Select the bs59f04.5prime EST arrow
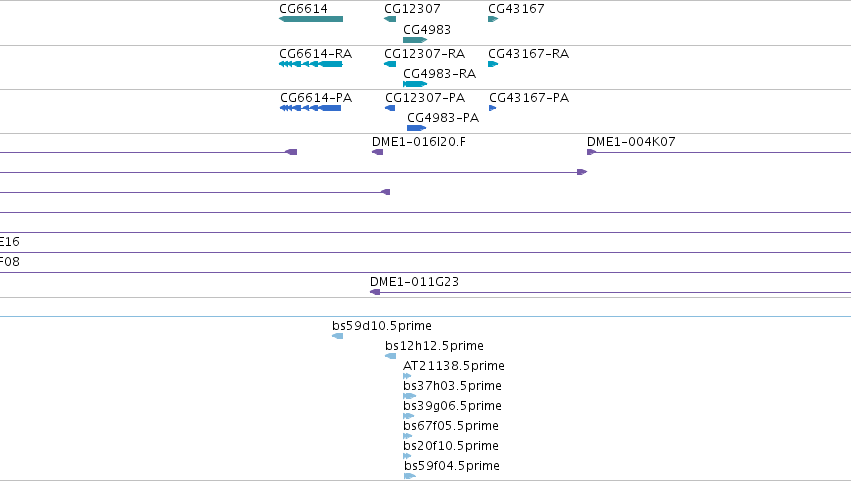 [409, 476]
